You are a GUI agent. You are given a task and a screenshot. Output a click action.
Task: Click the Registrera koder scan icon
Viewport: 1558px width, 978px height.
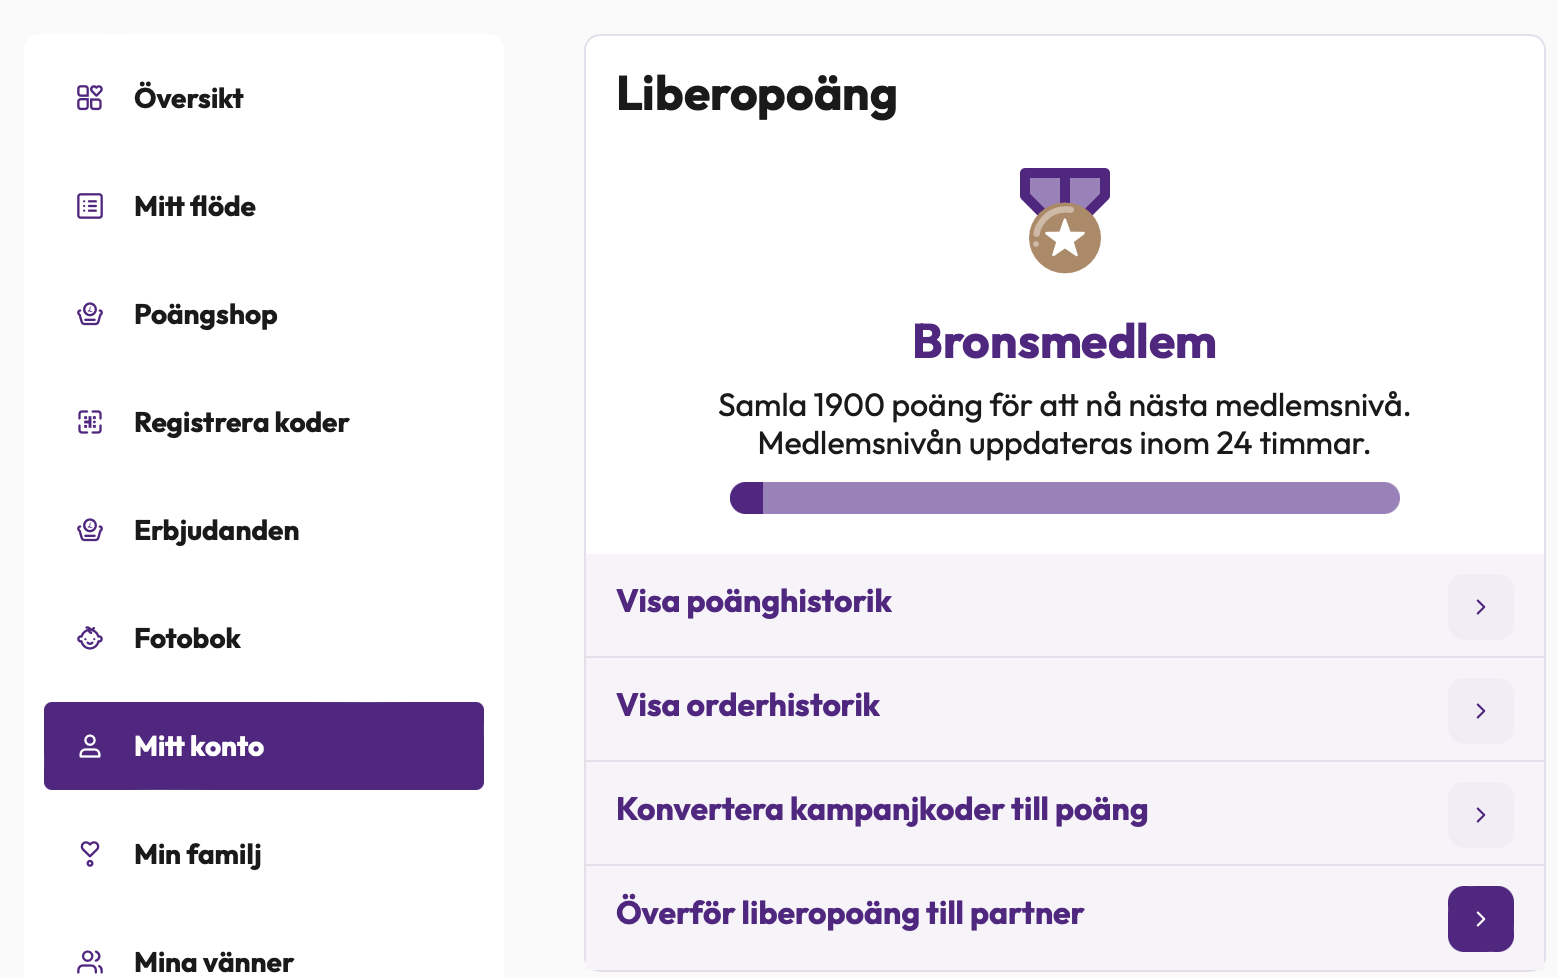(x=90, y=422)
